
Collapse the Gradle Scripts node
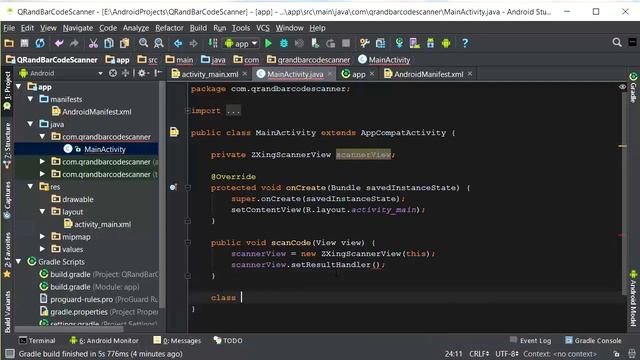coord(18,261)
